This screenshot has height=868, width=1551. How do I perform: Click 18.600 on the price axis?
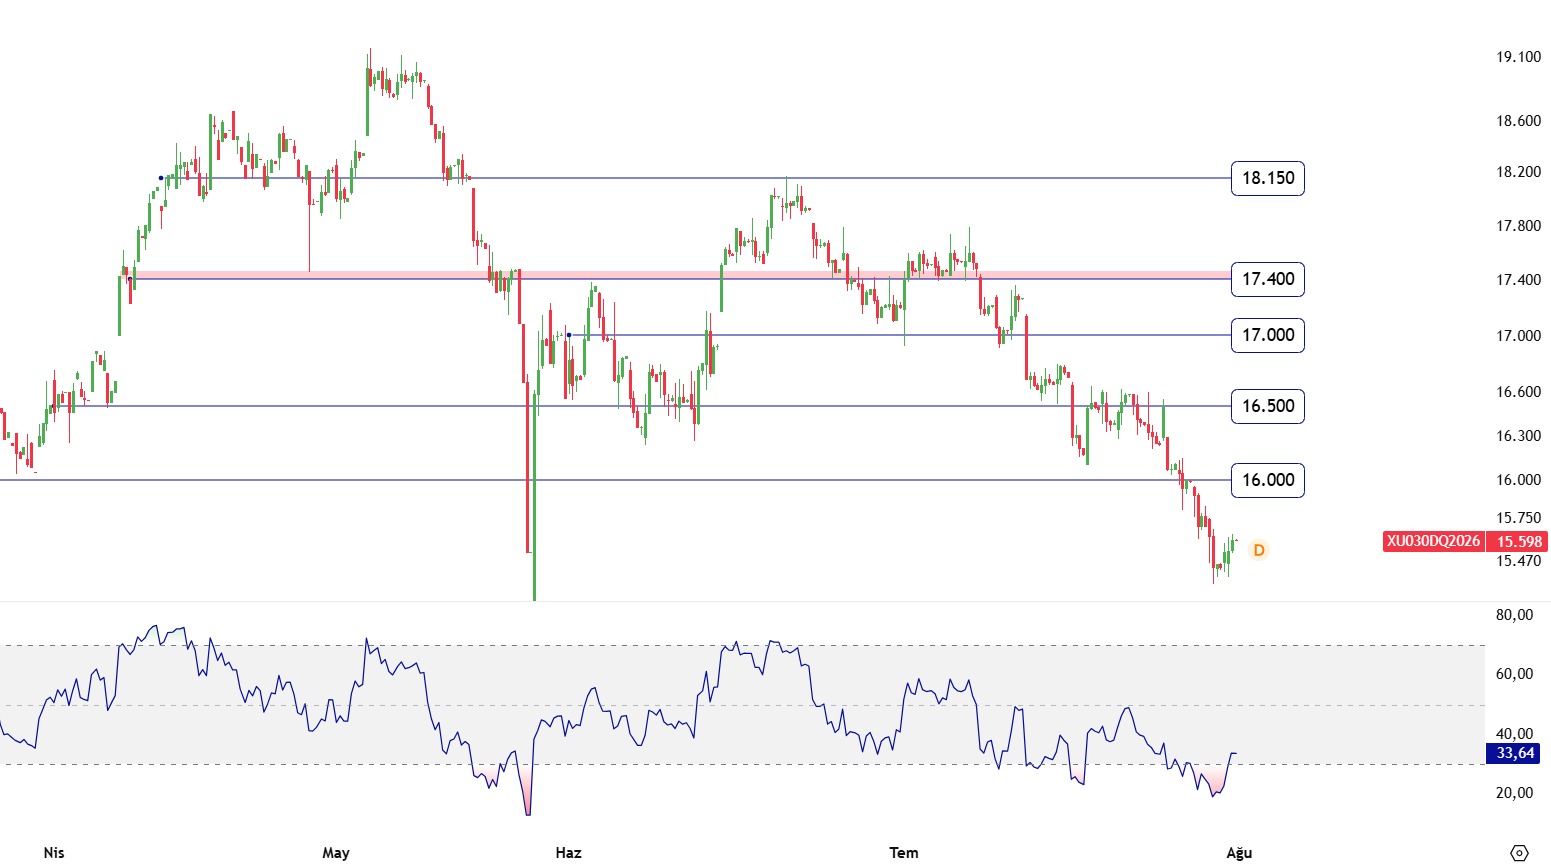point(1518,121)
